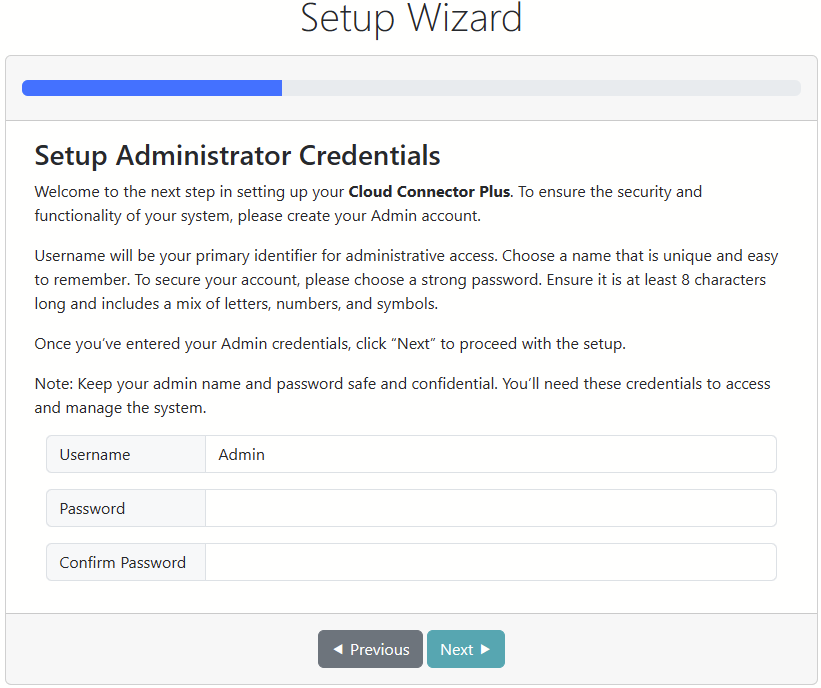Click into the empty Password field
Image resolution: width=821 pixels, height=688 pixels.
click(490, 508)
